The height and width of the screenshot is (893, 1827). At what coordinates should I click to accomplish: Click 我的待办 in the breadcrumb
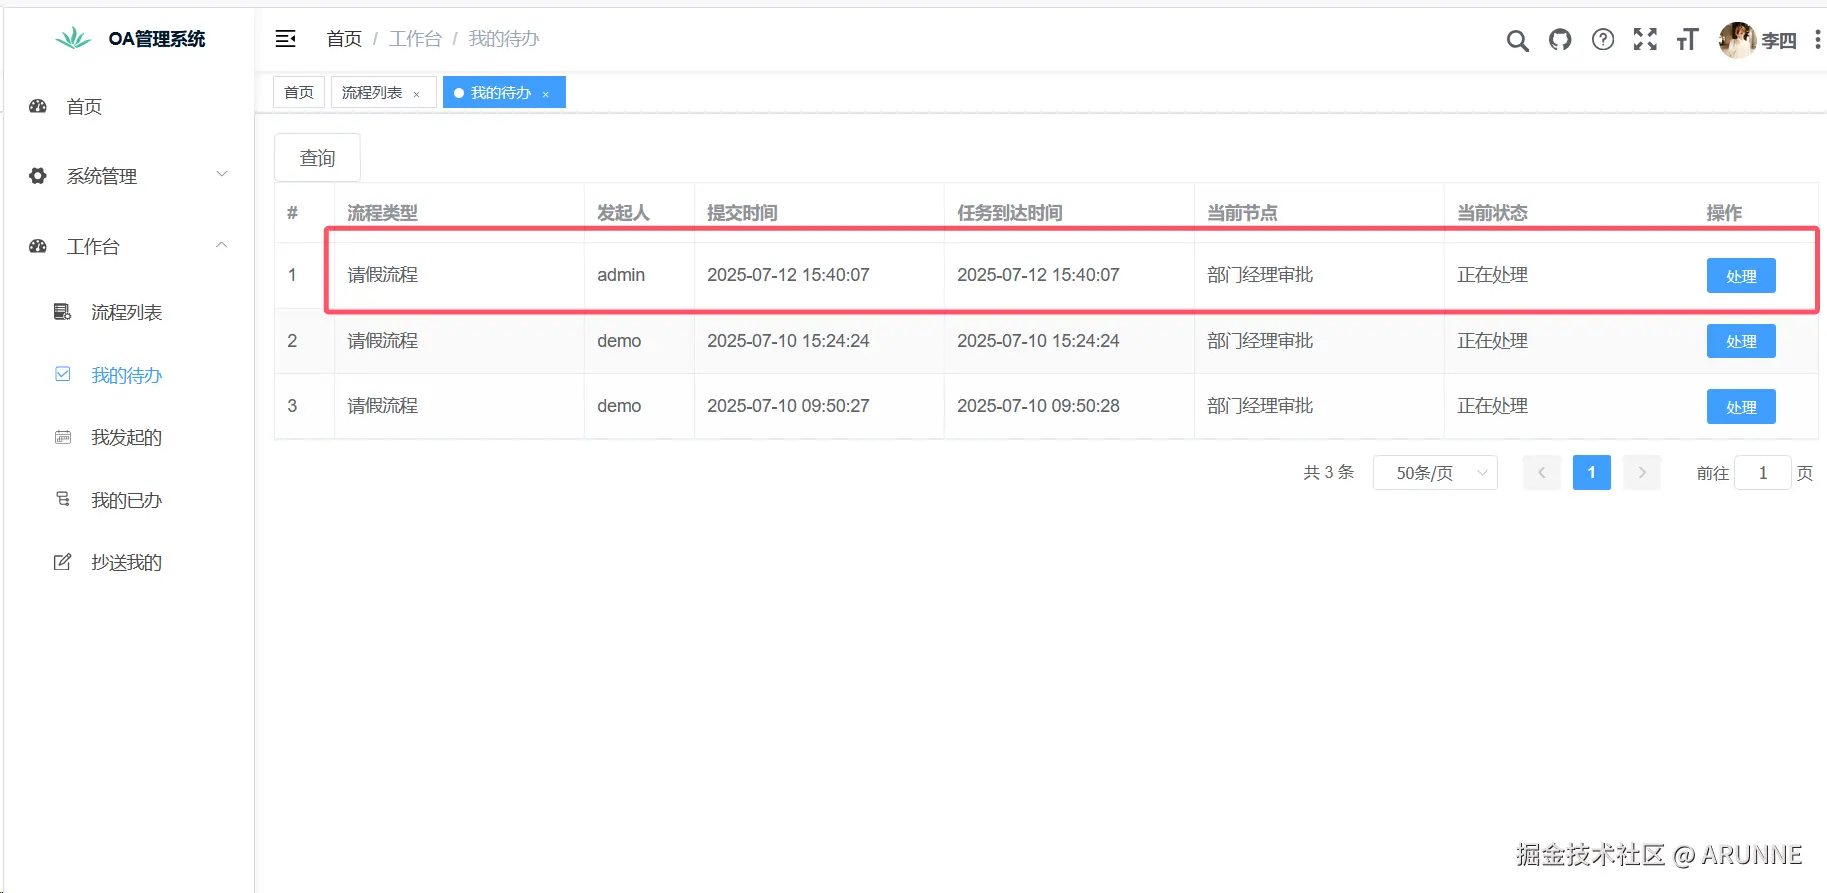[x=504, y=39]
